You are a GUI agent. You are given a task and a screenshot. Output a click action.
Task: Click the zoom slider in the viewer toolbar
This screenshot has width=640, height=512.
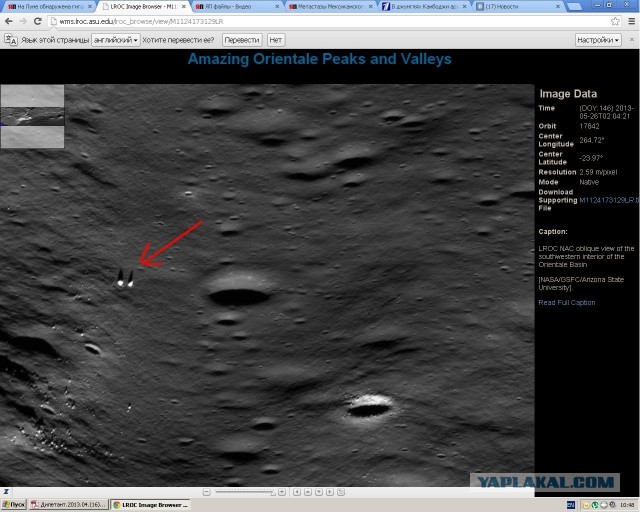[x=245, y=492]
